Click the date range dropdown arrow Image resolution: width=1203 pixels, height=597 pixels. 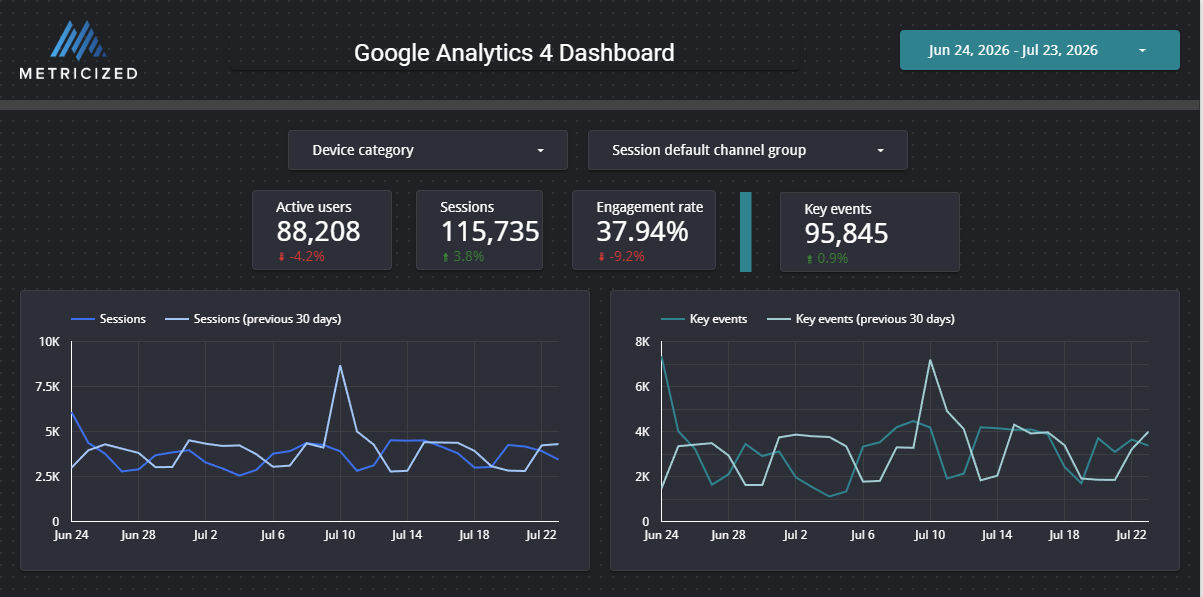click(1142, 50)
